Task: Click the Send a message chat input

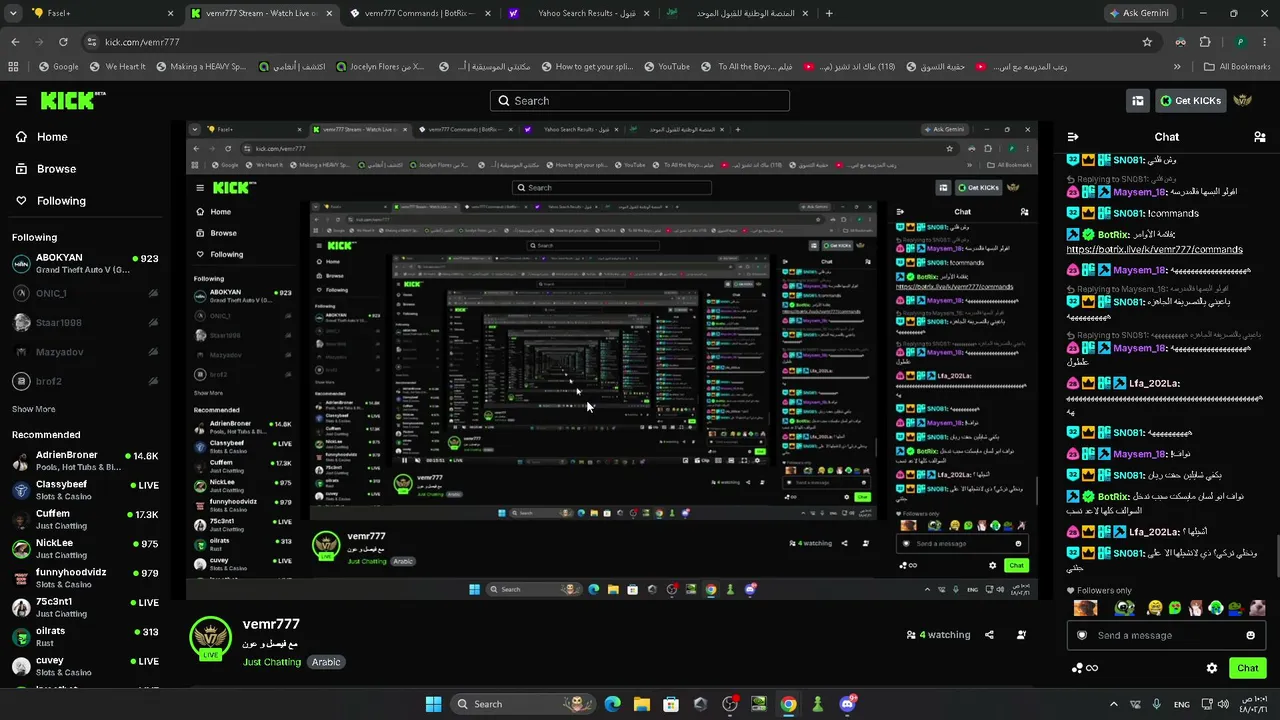Action: pos(1165,635)
